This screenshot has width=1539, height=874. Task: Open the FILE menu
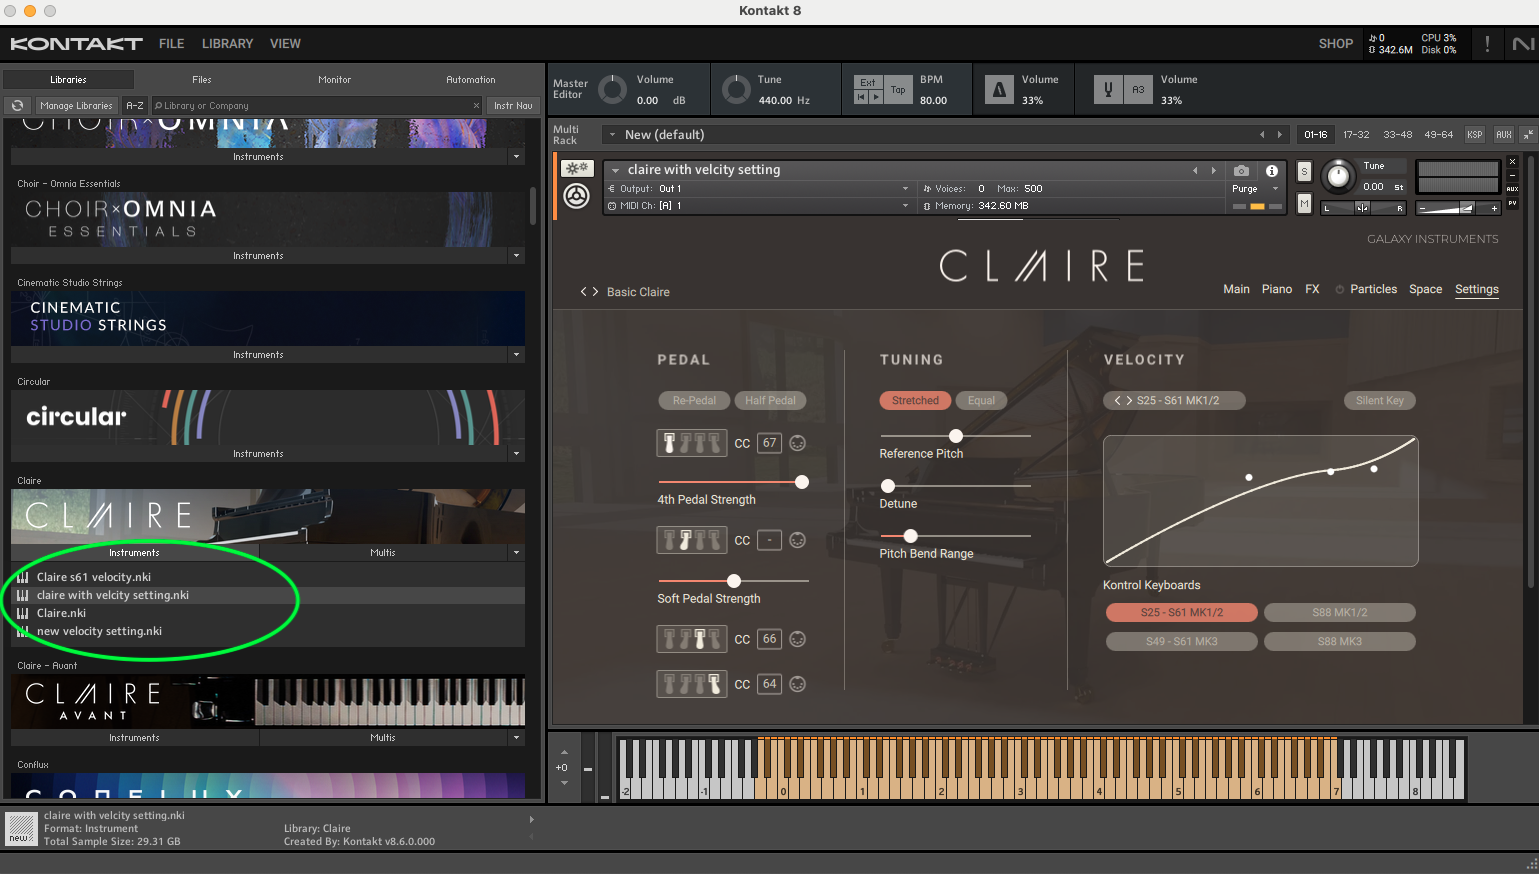click(171, 44)
